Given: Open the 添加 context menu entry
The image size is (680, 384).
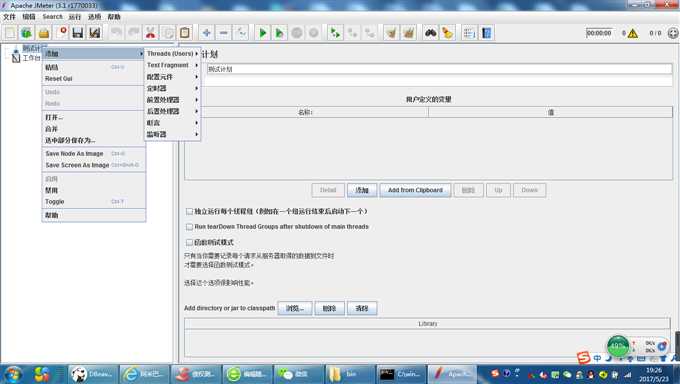Looking at the screenshot, I should [94, 53].
